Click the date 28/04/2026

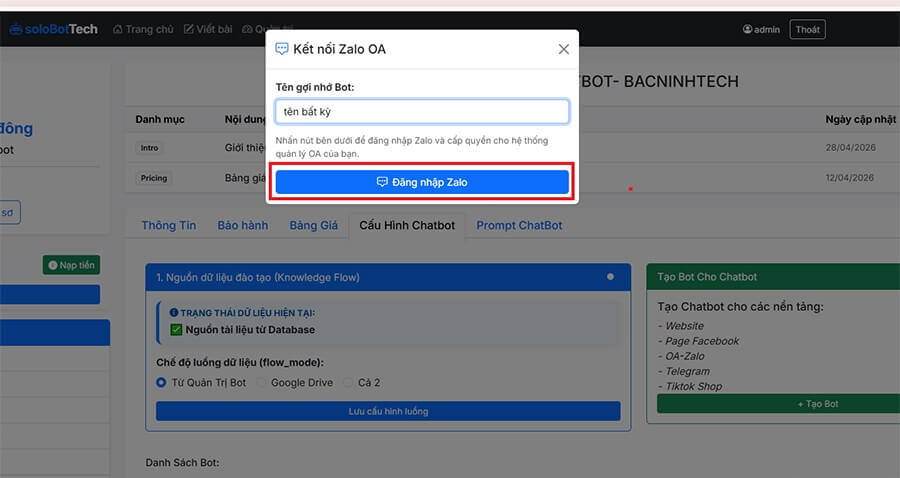tap(851, 147)
